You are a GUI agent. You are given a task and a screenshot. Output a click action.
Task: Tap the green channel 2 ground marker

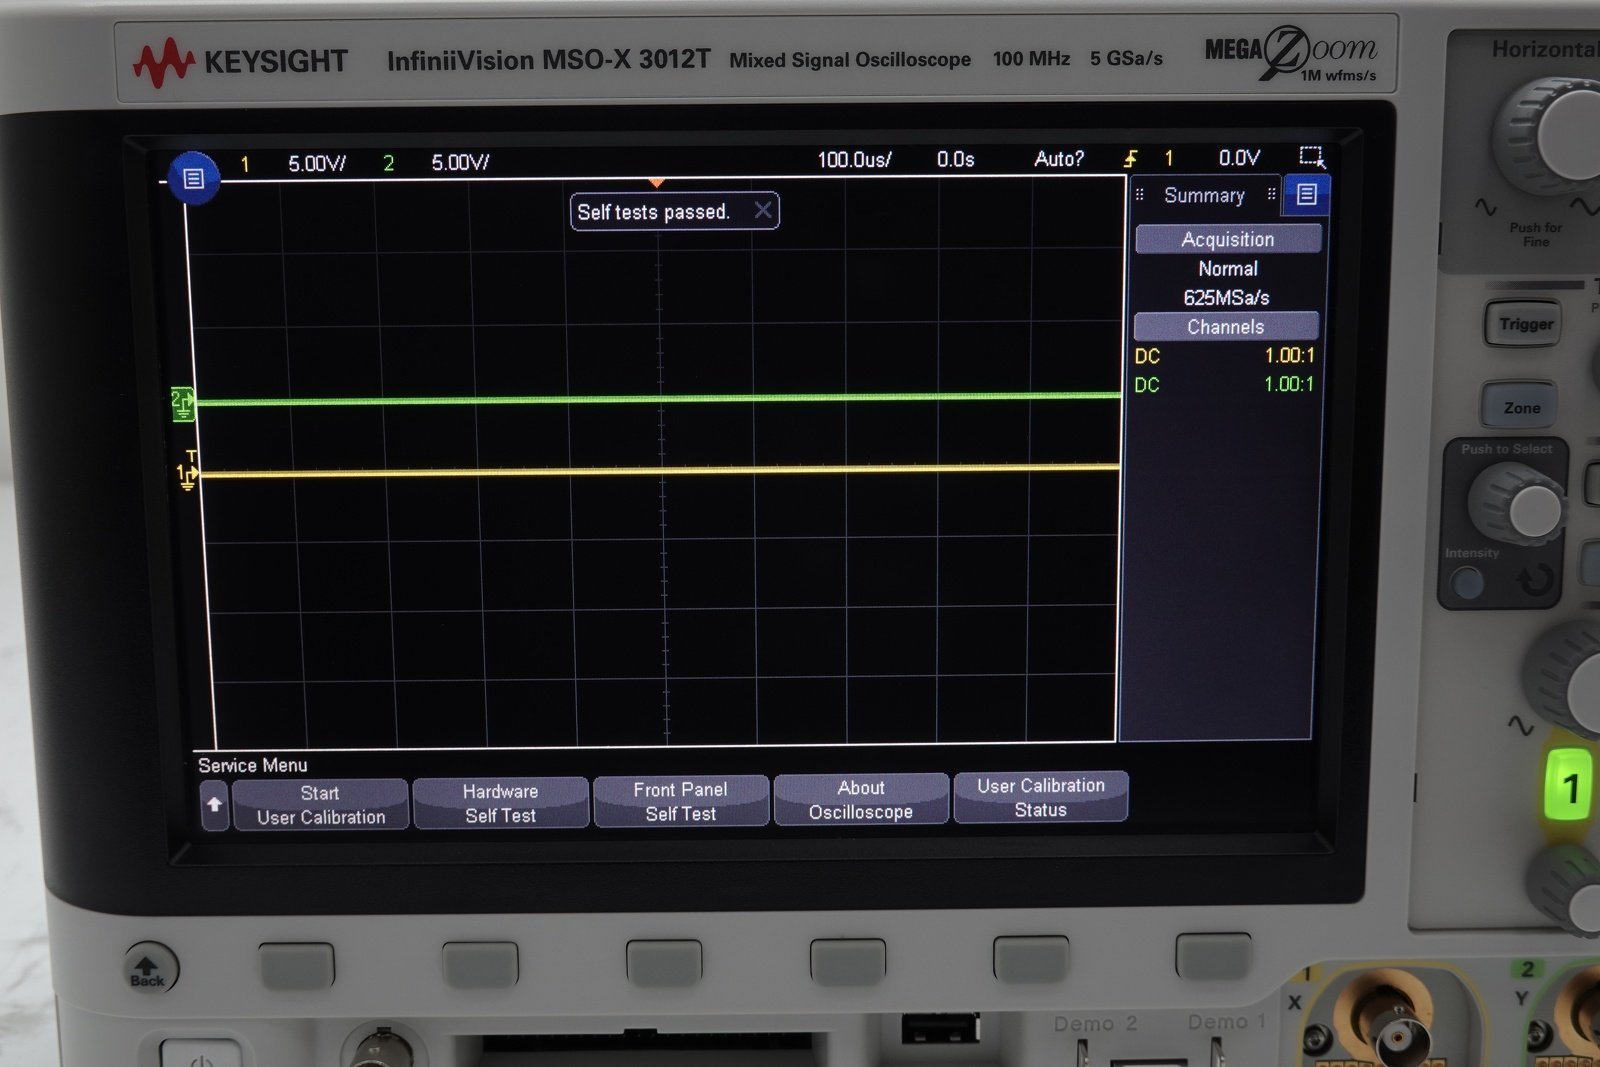pos(183,403)
